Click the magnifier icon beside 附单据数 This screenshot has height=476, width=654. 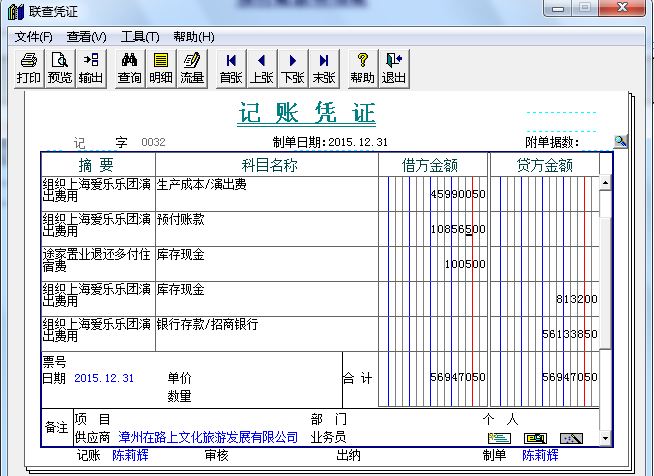[621, 142]
